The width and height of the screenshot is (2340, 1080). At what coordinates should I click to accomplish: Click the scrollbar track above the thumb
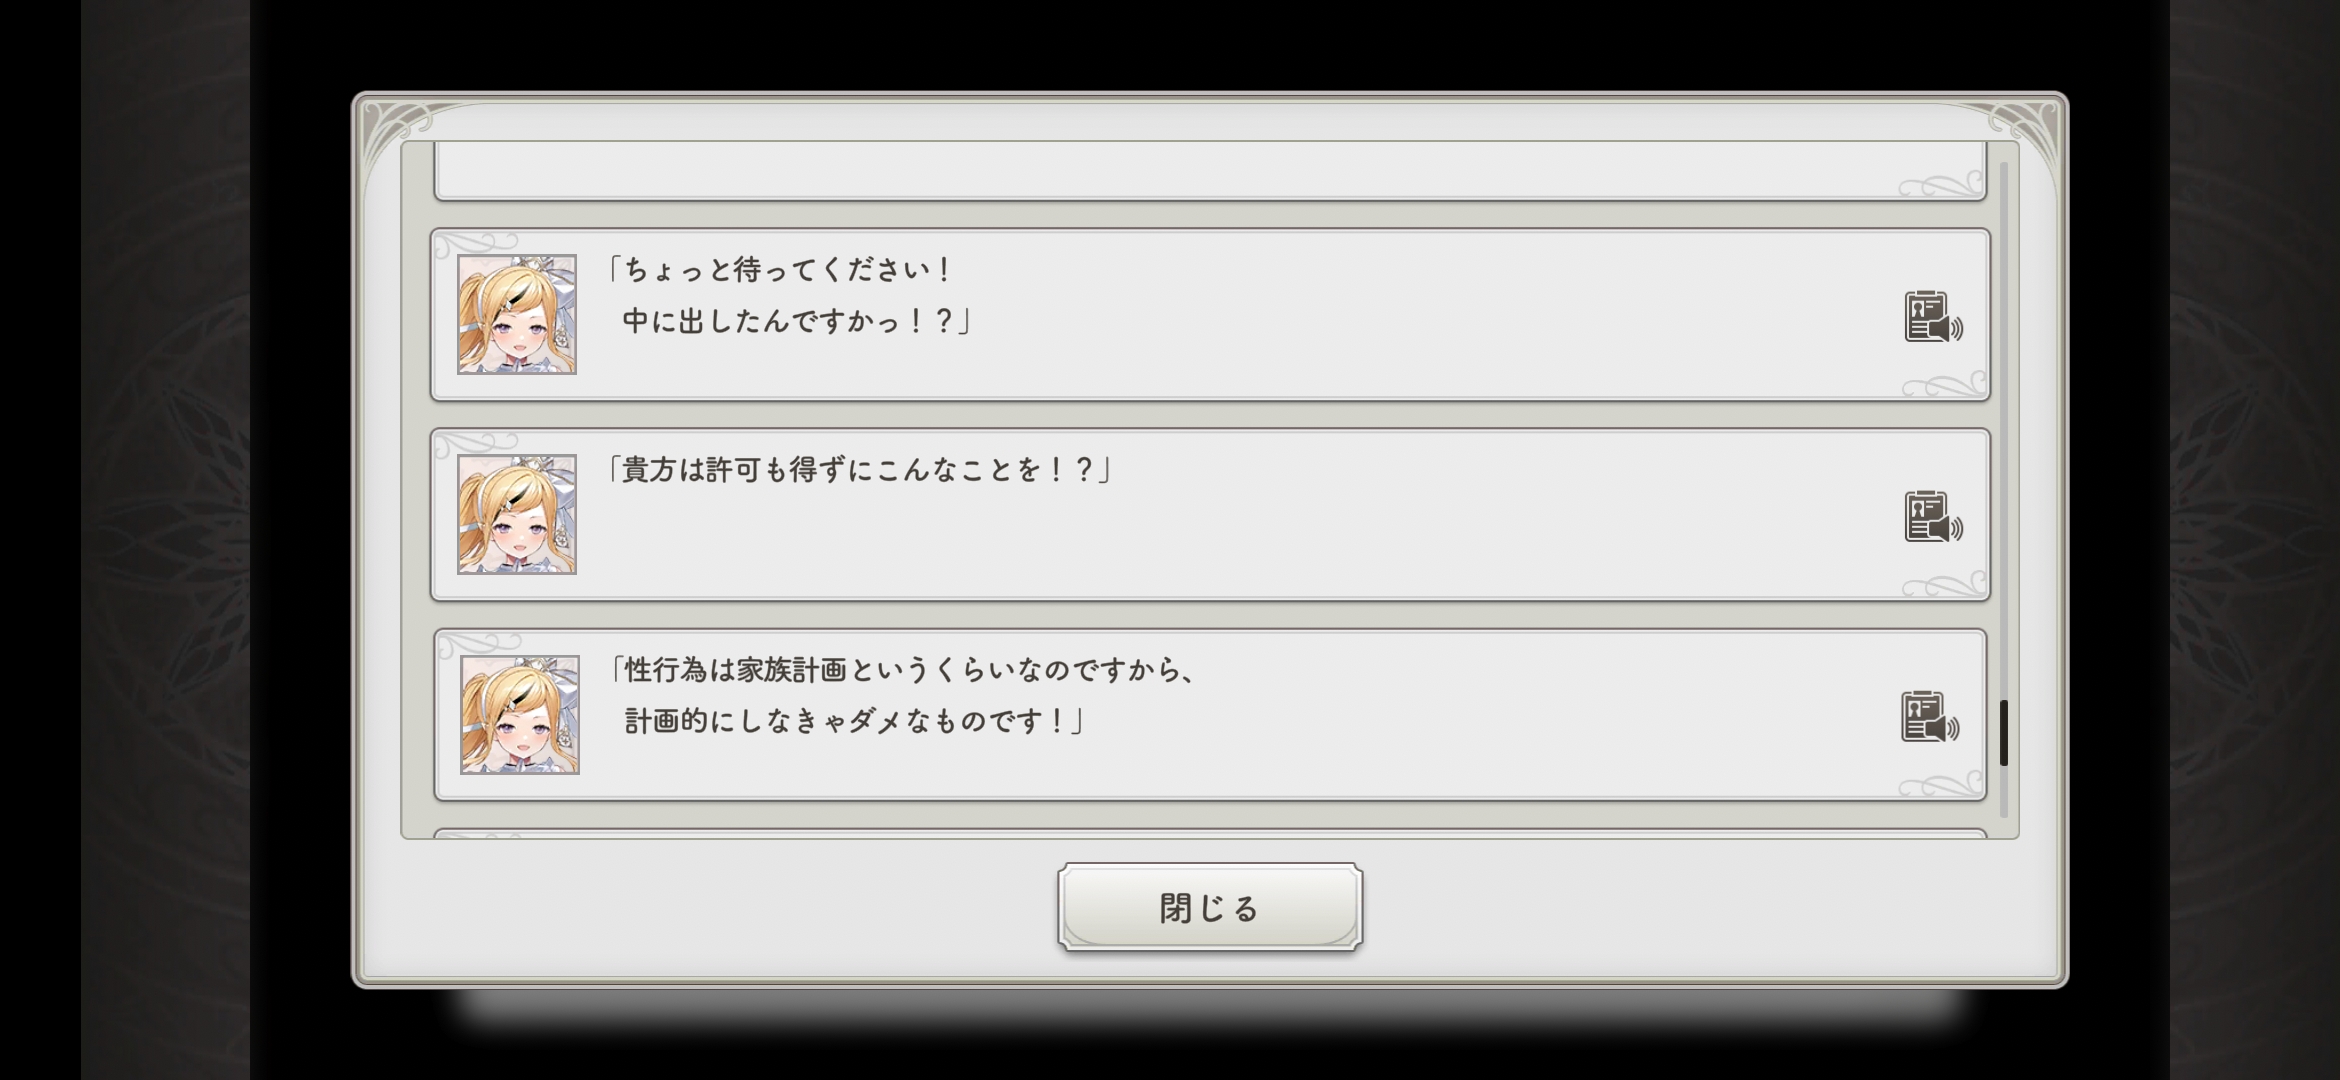(x=2004, y=430)
